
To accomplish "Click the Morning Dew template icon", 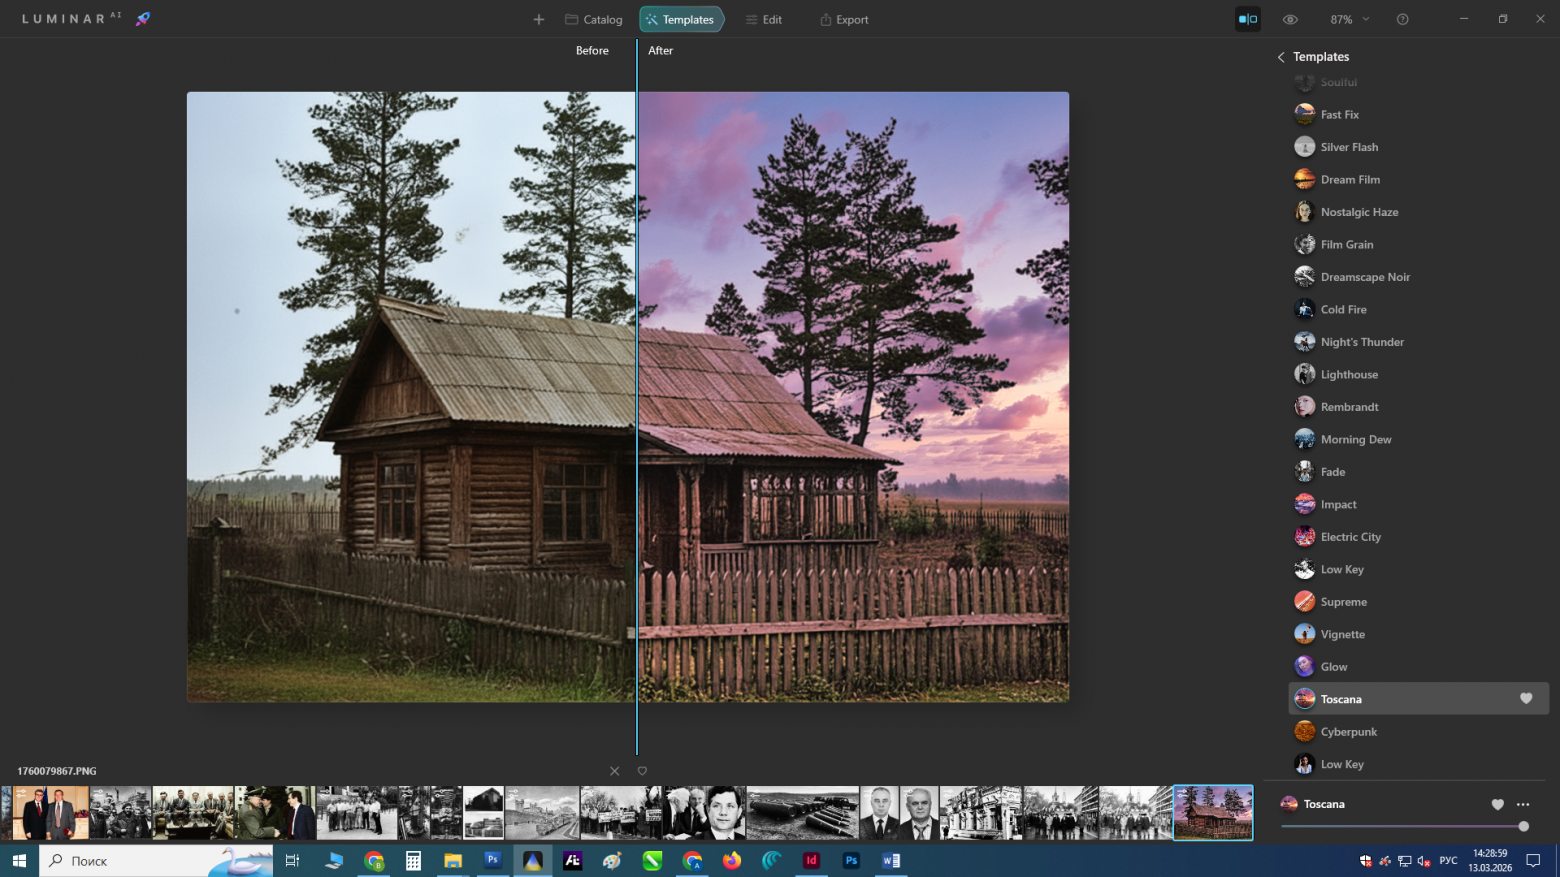I will coord(1305,438).
